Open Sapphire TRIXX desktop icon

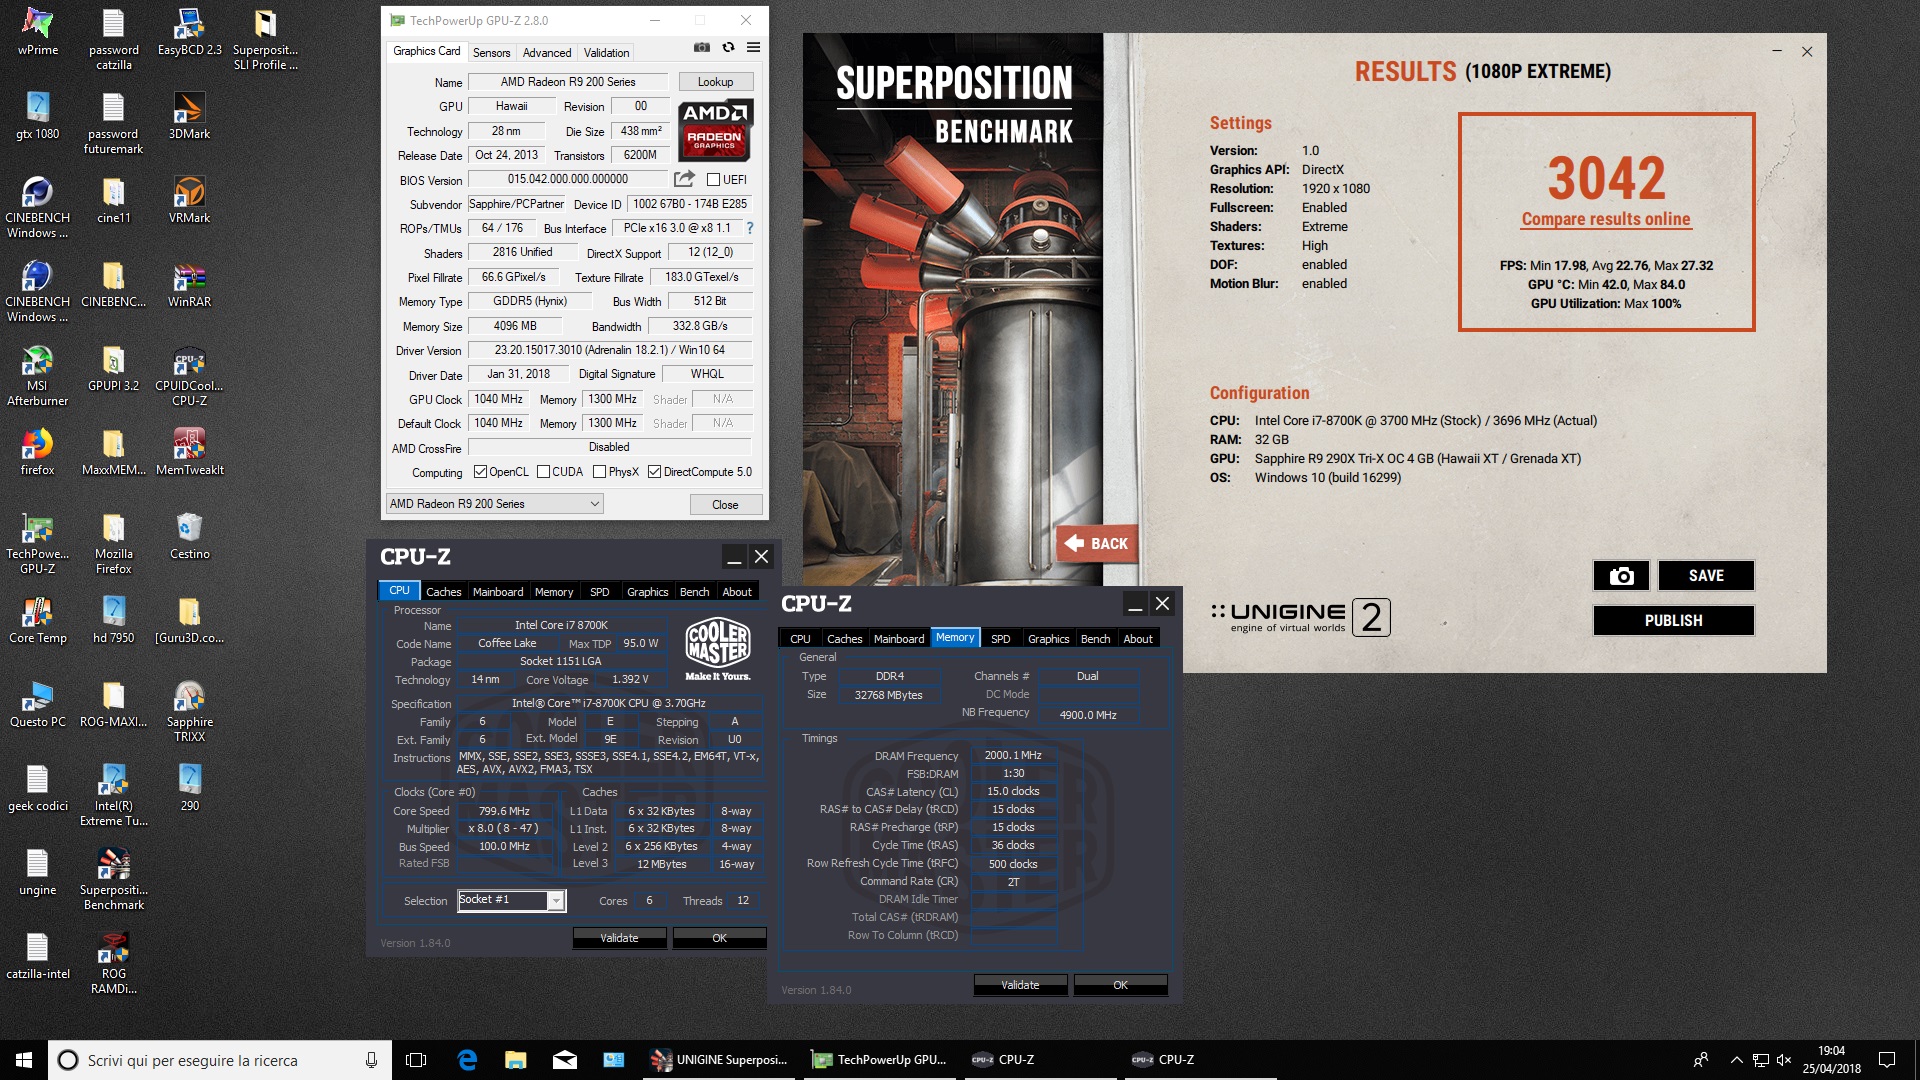pos(189,712)
